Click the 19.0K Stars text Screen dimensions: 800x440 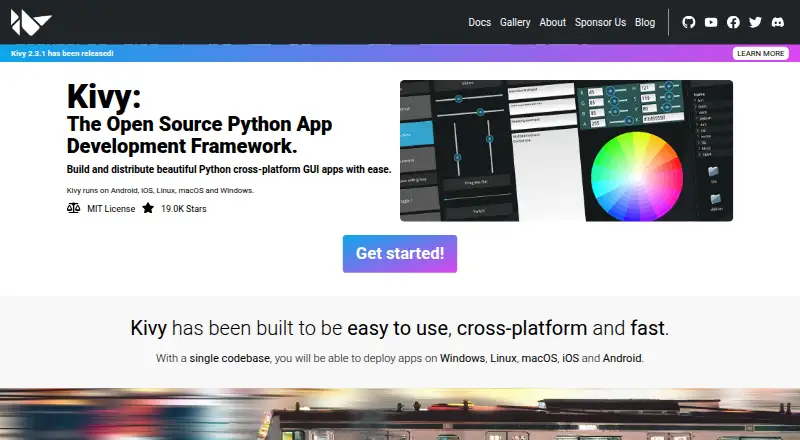pos(184,208)
